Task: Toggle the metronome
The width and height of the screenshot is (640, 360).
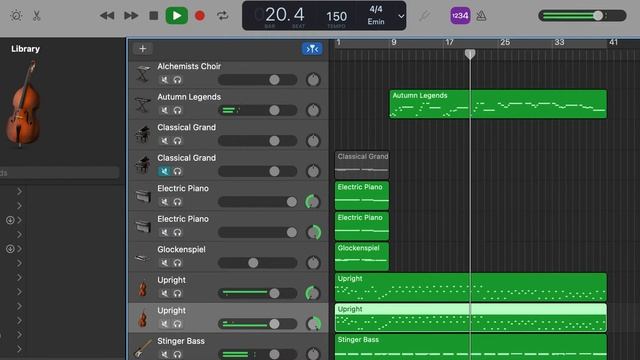Action: (482, 16)
